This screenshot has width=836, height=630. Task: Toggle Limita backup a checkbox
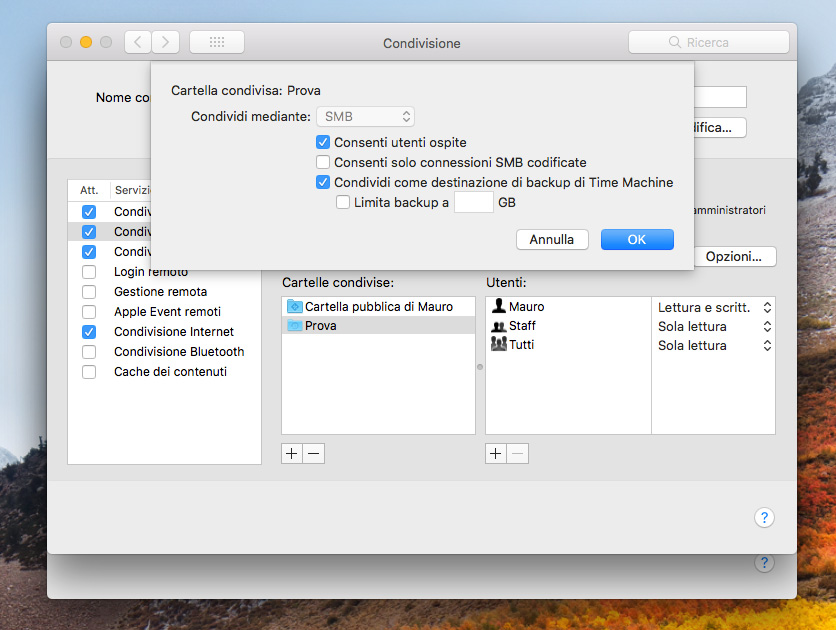(x=343, y=202)
